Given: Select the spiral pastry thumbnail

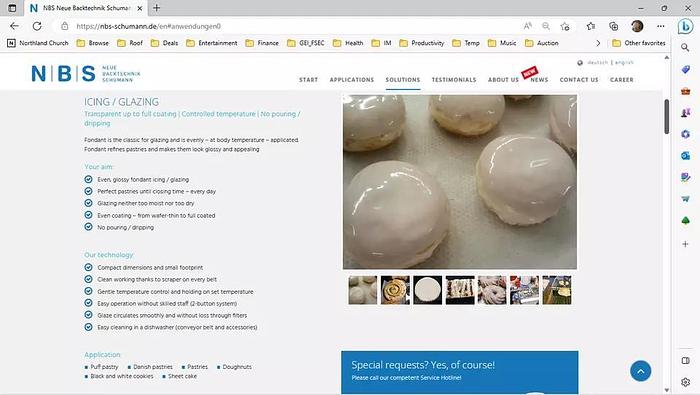Looking at the screenshot, I should click(395, 290).
